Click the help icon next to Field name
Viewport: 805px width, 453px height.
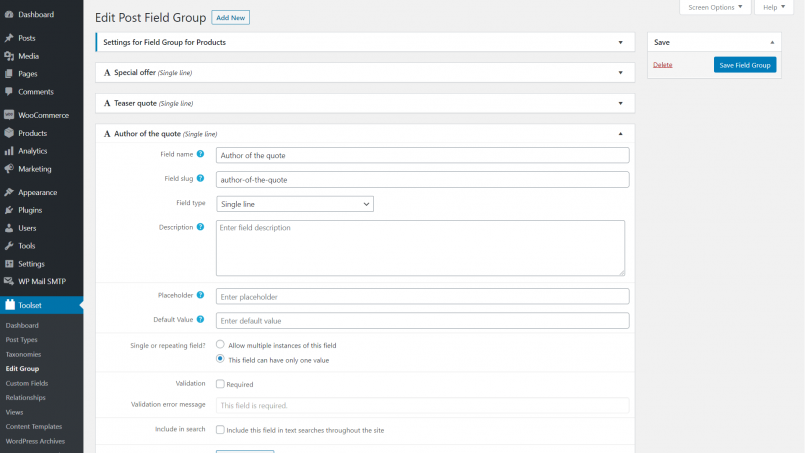pos(200,154)
